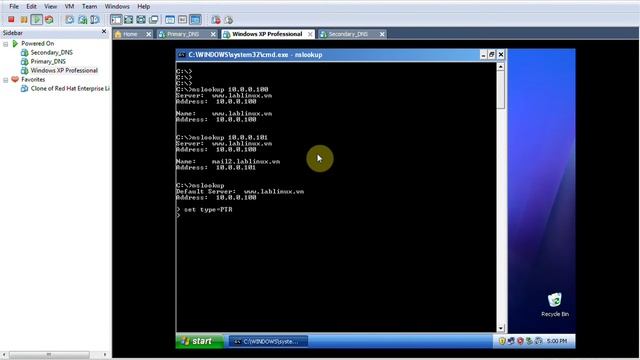640x360 pixels.
Task: Close the Home tab
Action: [x=149, y=34]
